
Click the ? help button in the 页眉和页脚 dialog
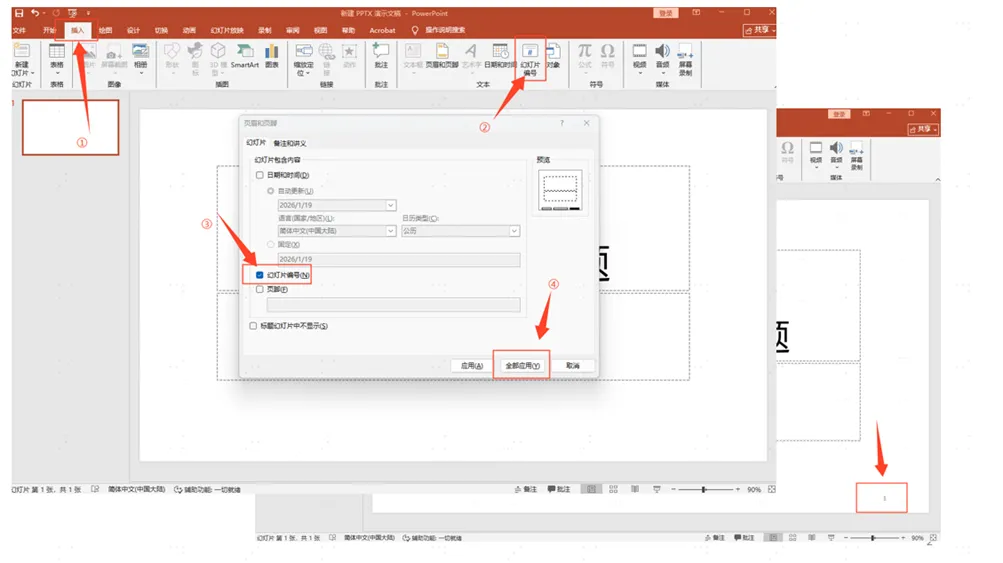(562, 123)
